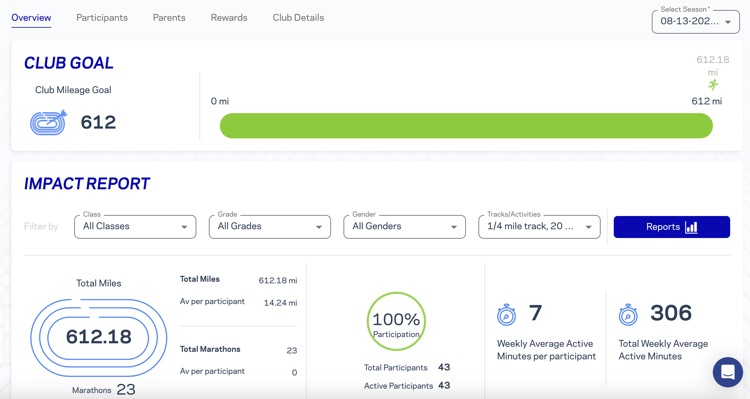750x399 pixels.
Task: Click the '612 mi' progress end label
Action: [707, 101]
